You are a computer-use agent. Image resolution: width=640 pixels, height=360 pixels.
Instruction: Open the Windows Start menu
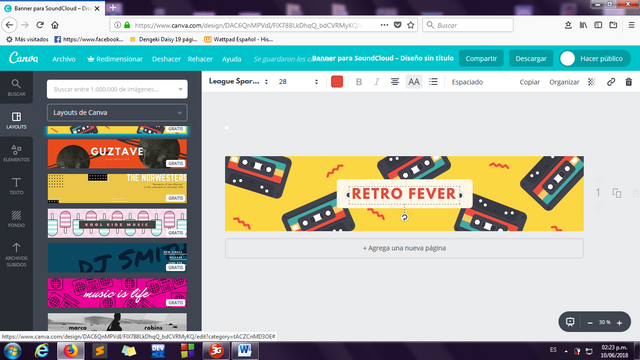13,351
